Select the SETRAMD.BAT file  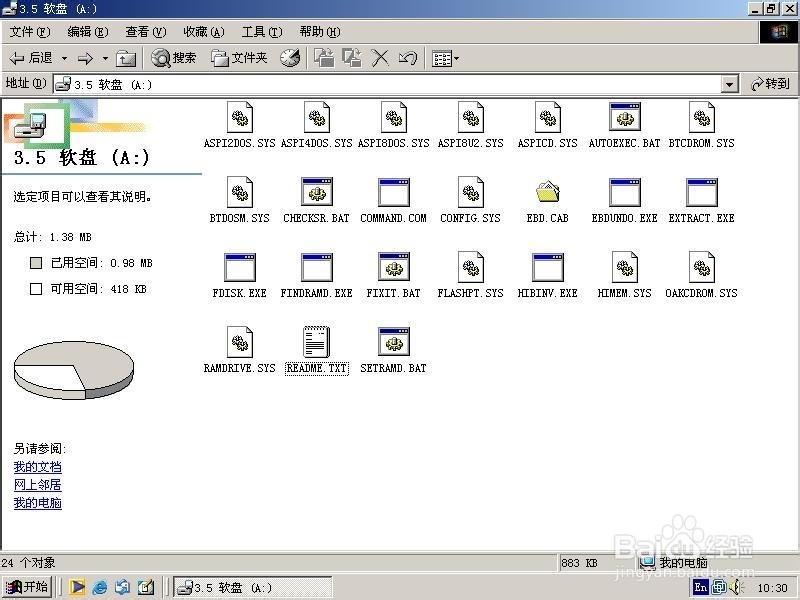393,342
